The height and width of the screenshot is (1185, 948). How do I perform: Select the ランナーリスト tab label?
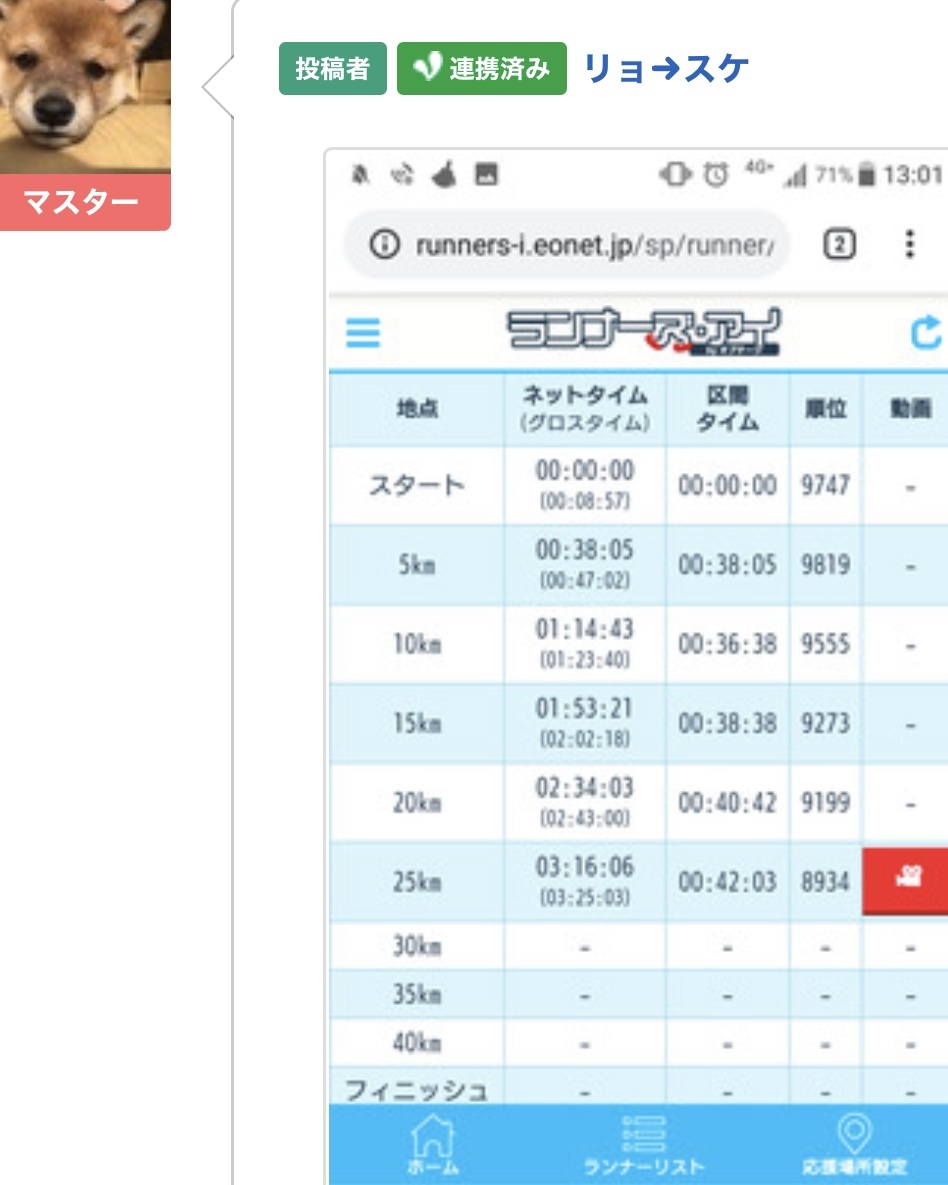click(644, 1167)
